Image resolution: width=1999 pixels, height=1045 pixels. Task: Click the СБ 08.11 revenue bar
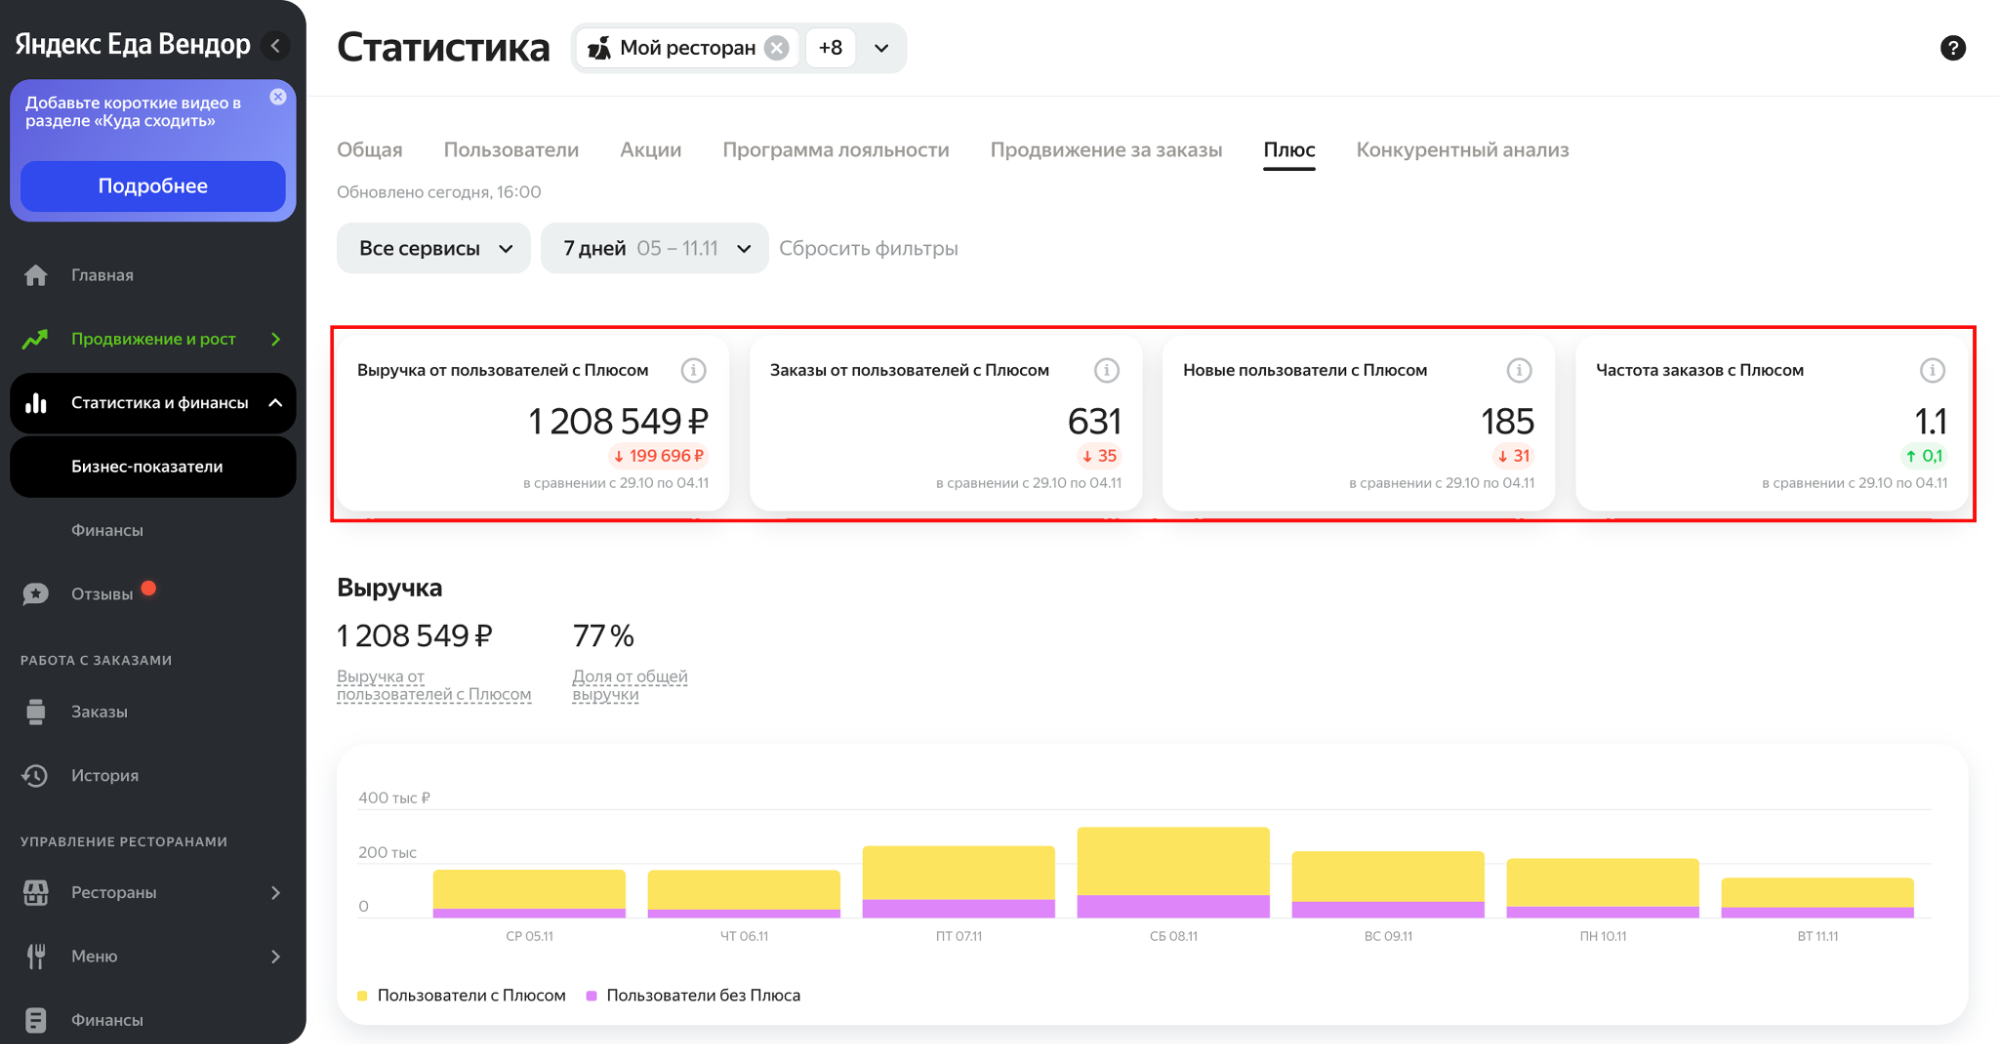pos(1173,872)
